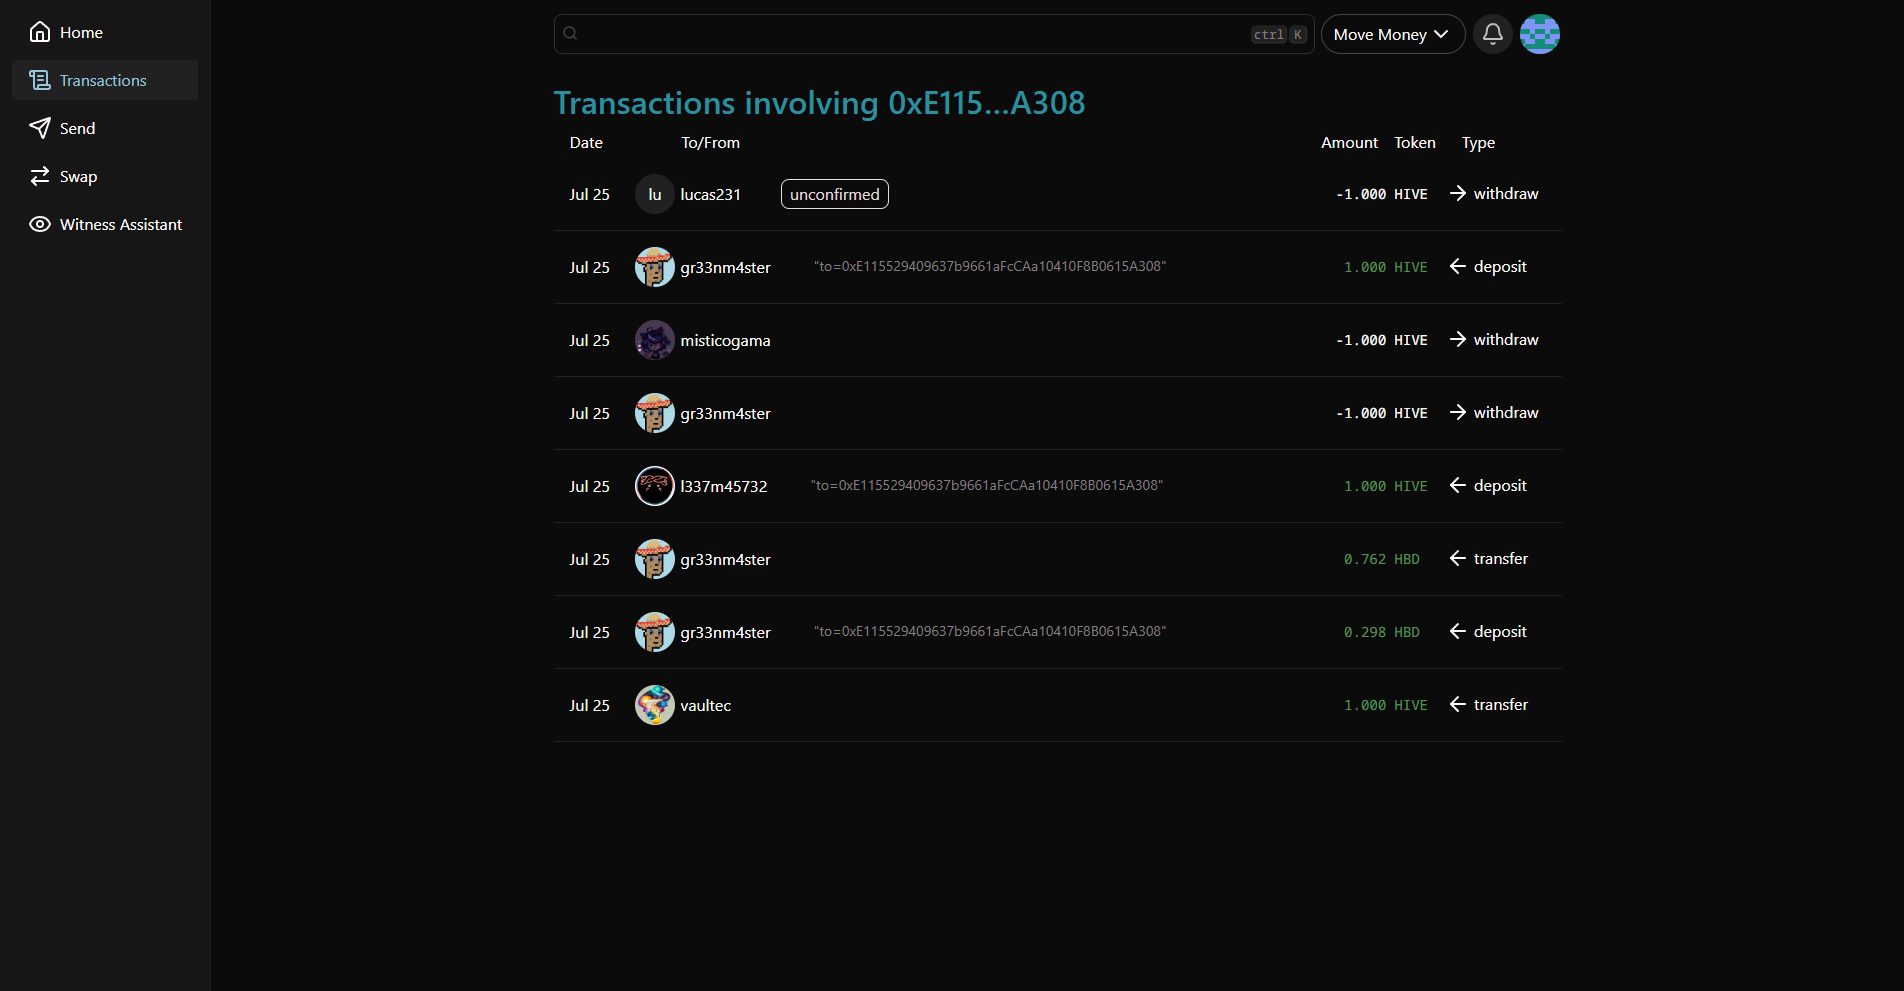Go to the Swap page
Image resolution: width=1904 pixels, height=991 pixels.
(x=78, y=176)
